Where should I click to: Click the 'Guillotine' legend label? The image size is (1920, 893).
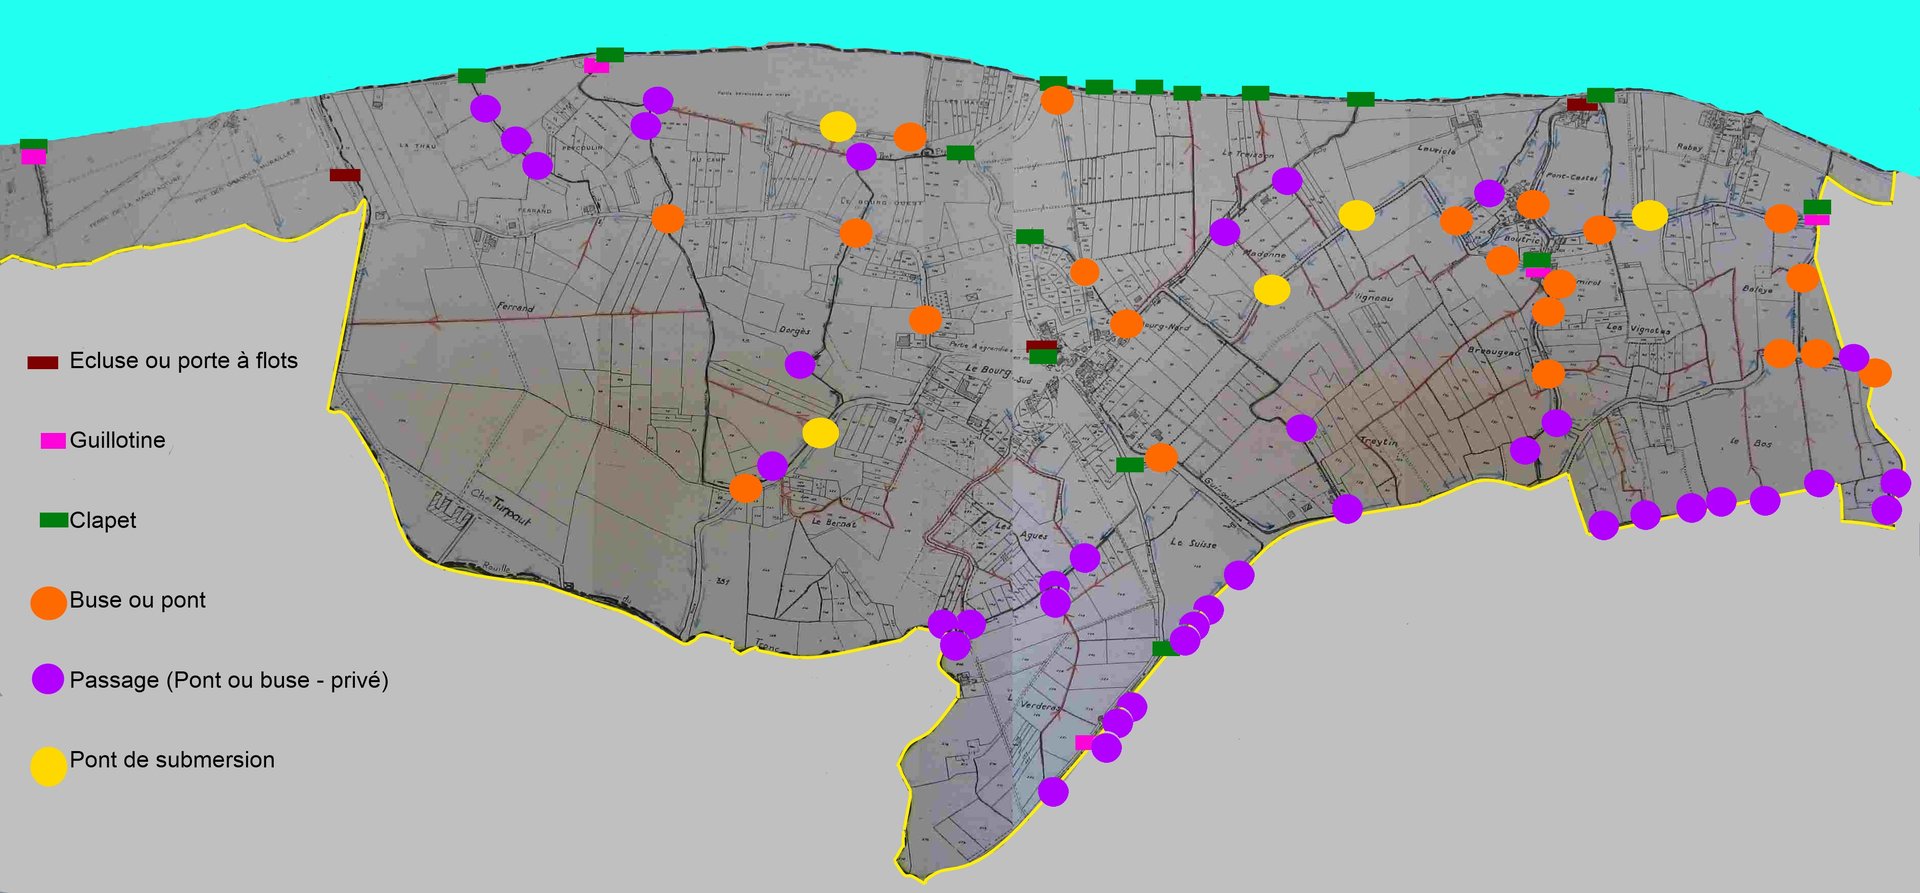point(118,440)
